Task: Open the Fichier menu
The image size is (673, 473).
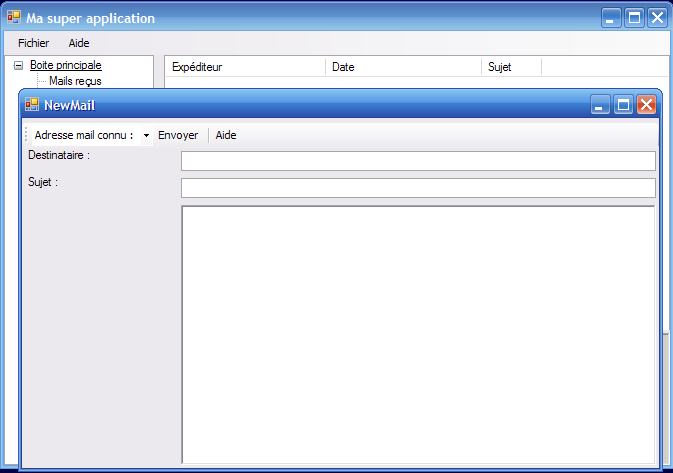Action: (x=33, y=43)
